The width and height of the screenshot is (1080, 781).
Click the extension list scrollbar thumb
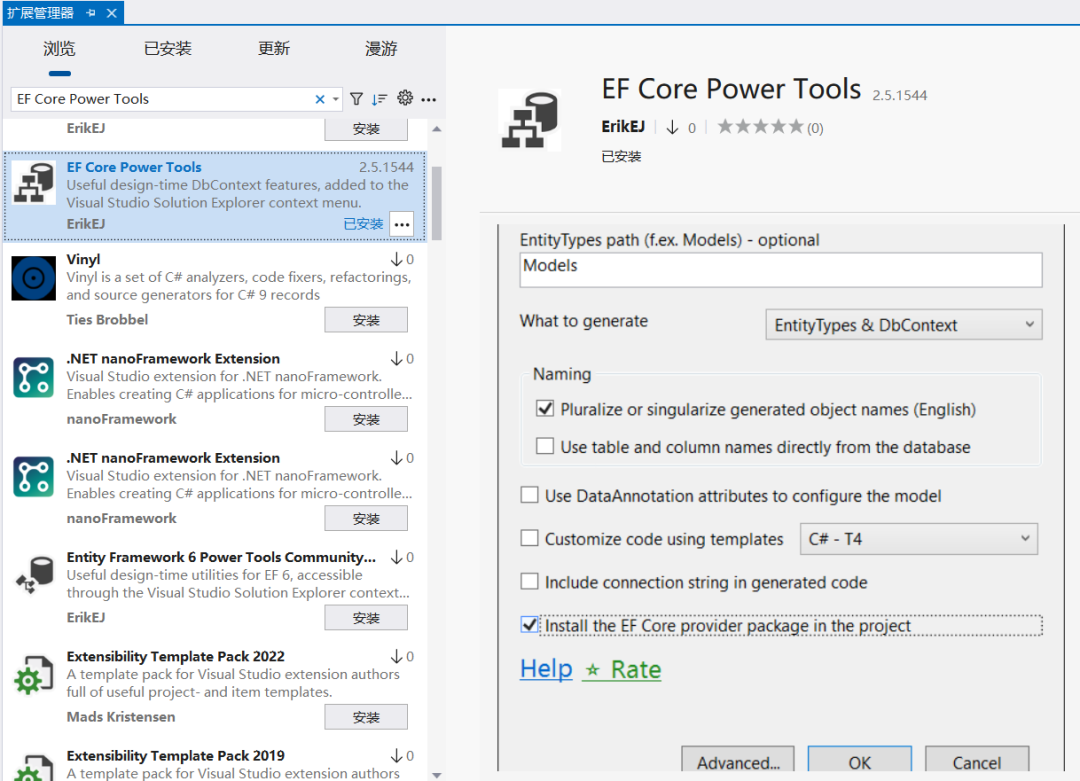coord(435,203)
